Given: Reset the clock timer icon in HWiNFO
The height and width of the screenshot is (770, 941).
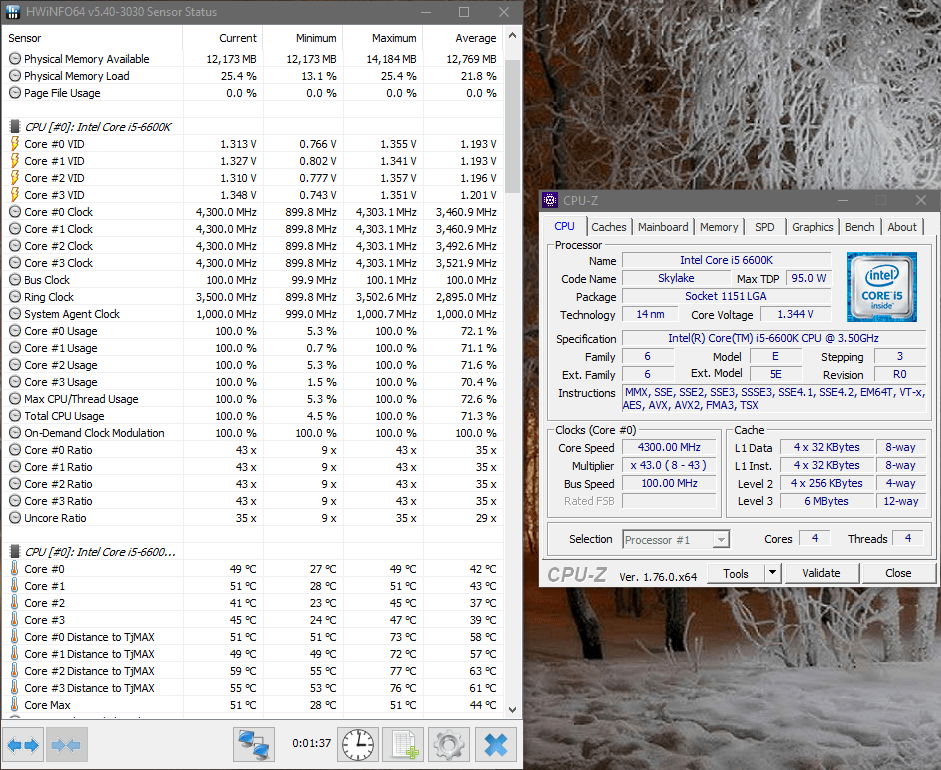Looking at the screenshot, I should tap(358, 745).
